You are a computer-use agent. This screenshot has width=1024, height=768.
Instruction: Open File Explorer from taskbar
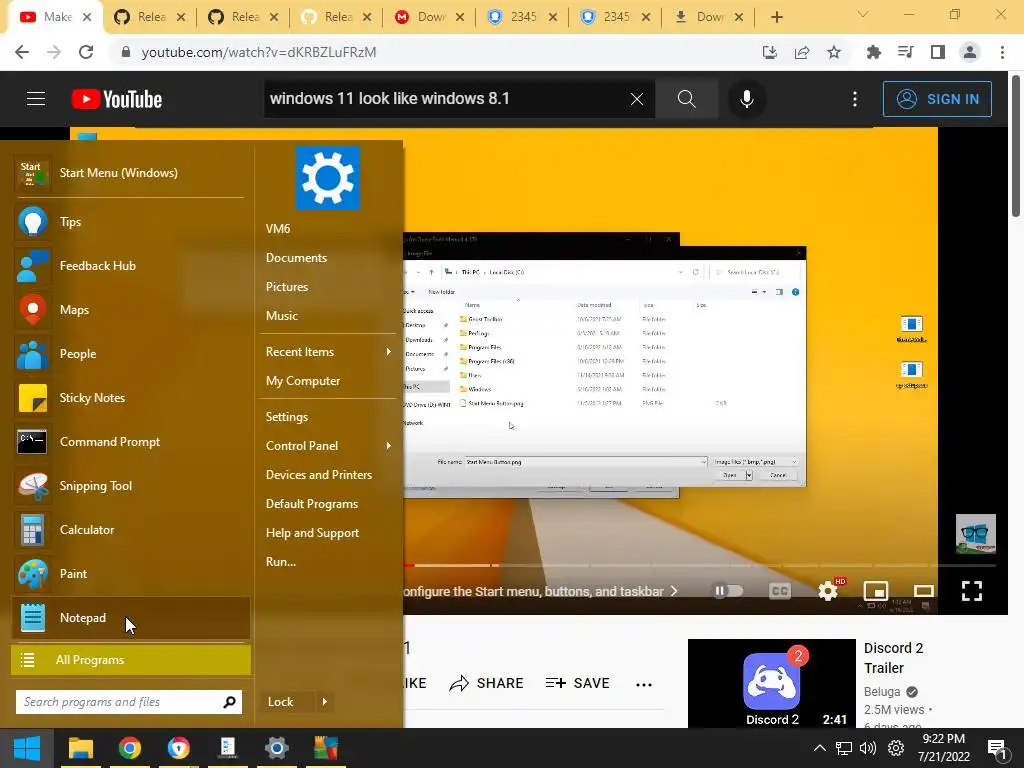point(81,748)
